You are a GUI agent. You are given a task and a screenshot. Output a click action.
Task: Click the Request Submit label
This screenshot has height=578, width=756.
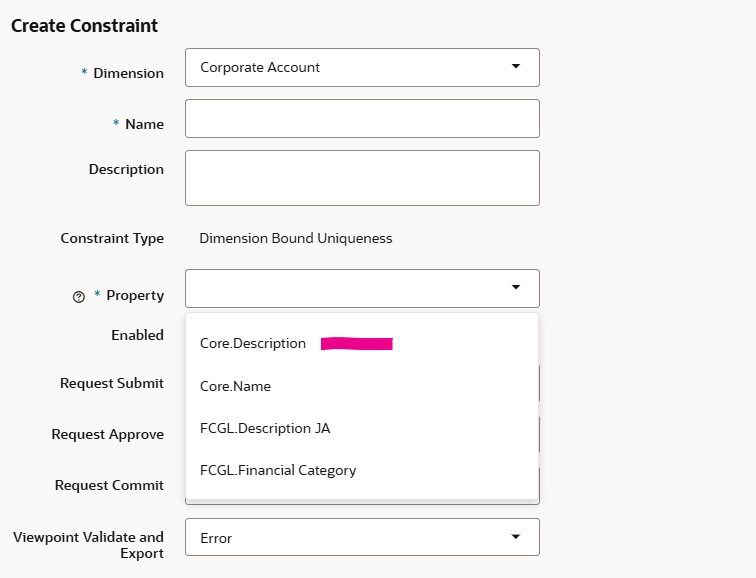[112, 383]
